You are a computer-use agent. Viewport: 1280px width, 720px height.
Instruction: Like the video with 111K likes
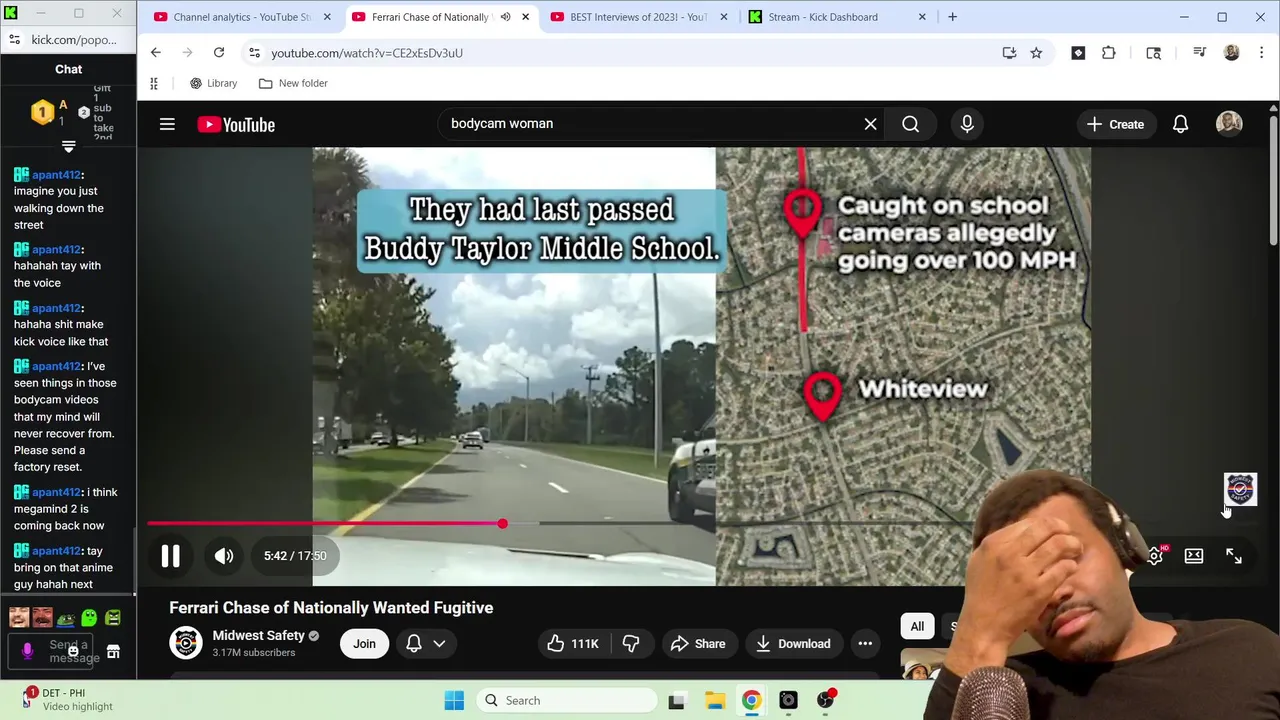pyautogui.click(x=572, y=644)
